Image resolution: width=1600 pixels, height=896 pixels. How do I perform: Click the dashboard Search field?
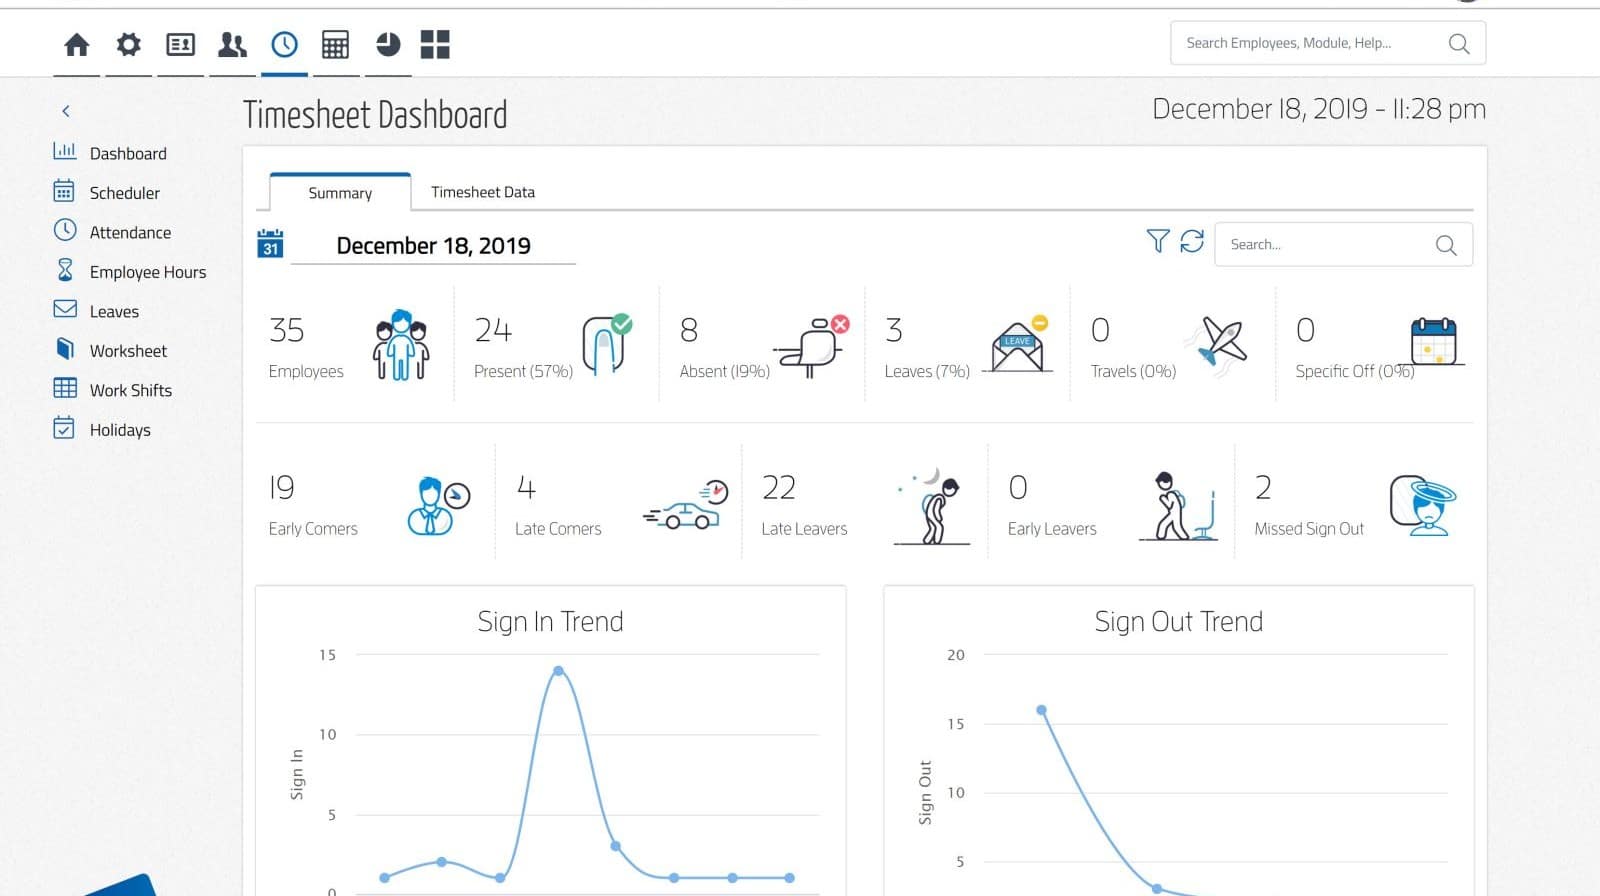tap(1343, 244)
